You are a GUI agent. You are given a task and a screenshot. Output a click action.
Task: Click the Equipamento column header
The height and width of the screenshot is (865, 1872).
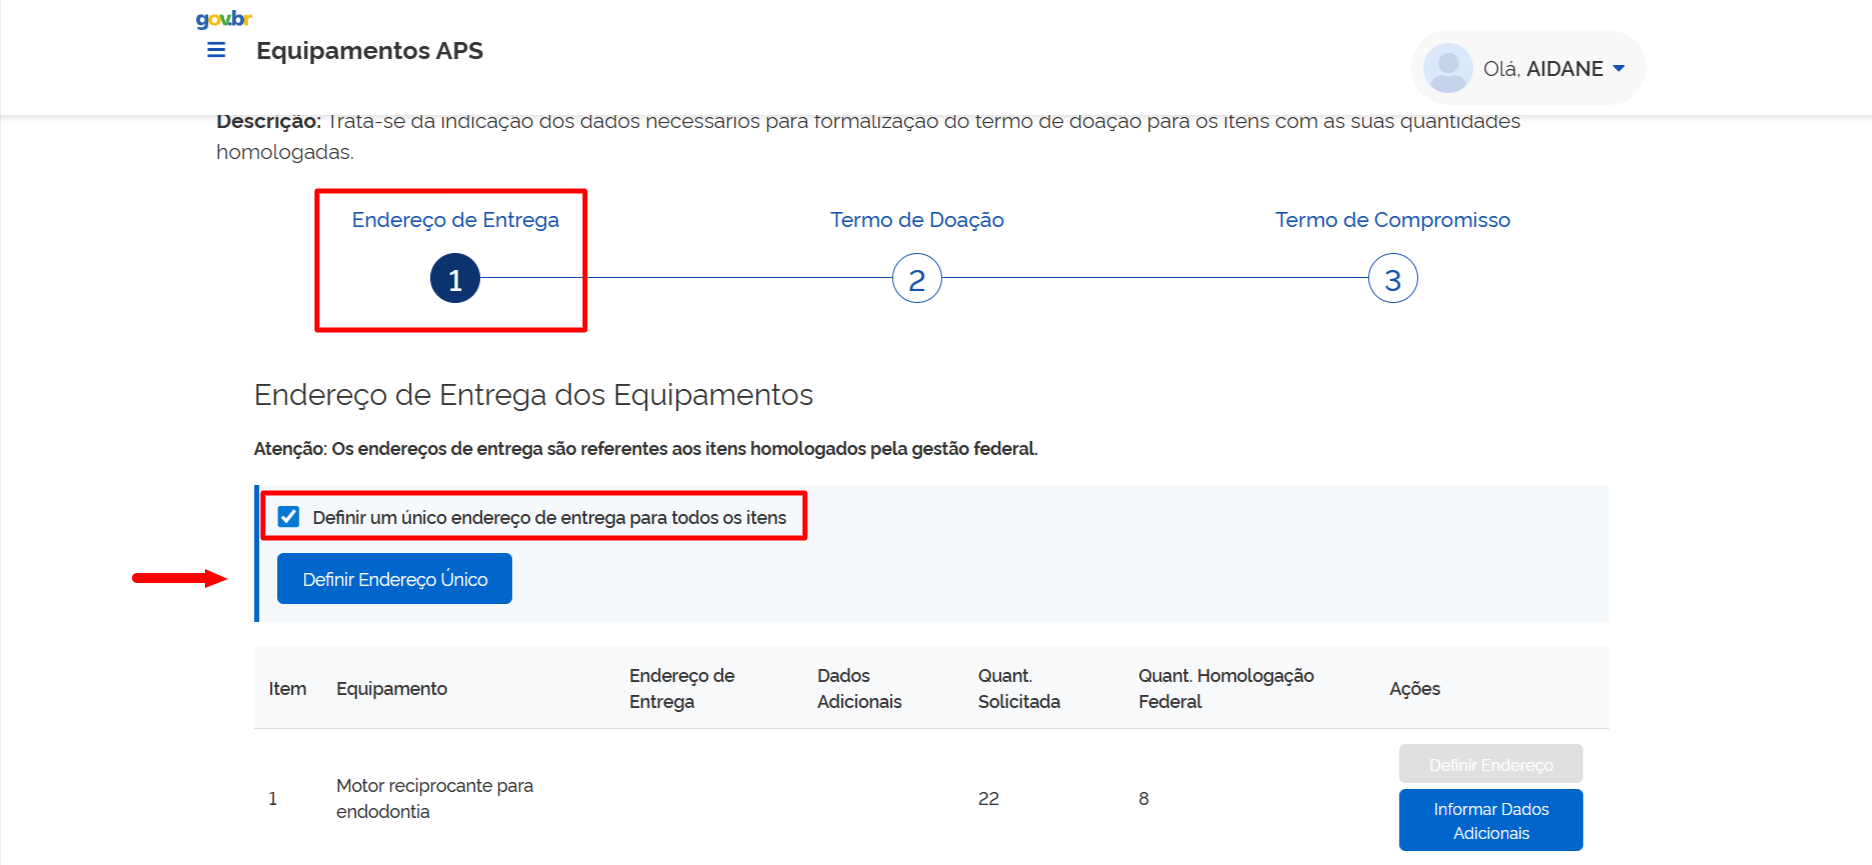(x=391, y=689)
